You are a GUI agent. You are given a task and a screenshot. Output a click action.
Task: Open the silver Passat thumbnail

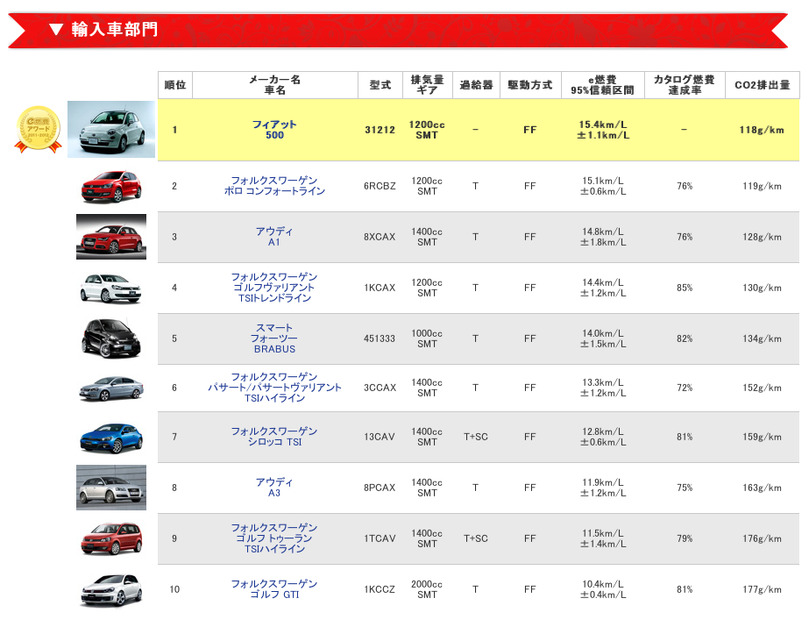click(111, 388)
